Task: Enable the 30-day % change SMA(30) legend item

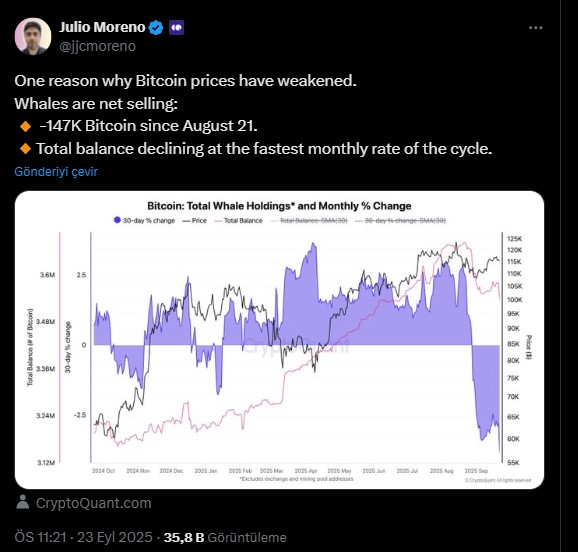Action: [x=400, y=221]
